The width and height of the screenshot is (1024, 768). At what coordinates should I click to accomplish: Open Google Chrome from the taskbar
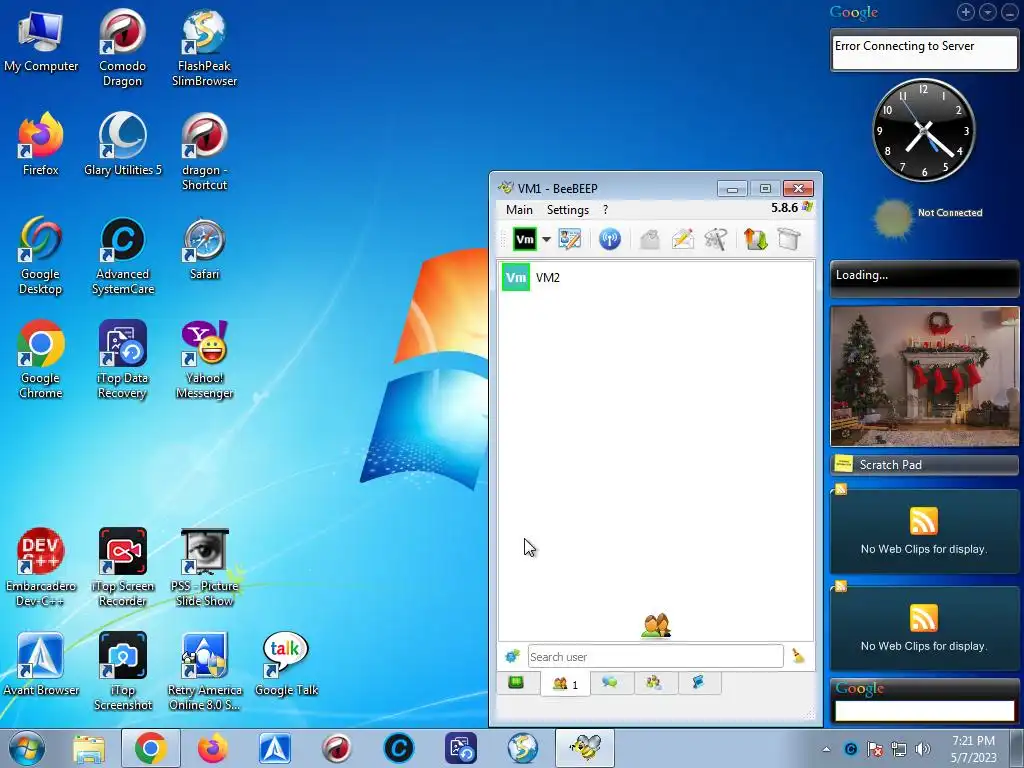(150, 748)
